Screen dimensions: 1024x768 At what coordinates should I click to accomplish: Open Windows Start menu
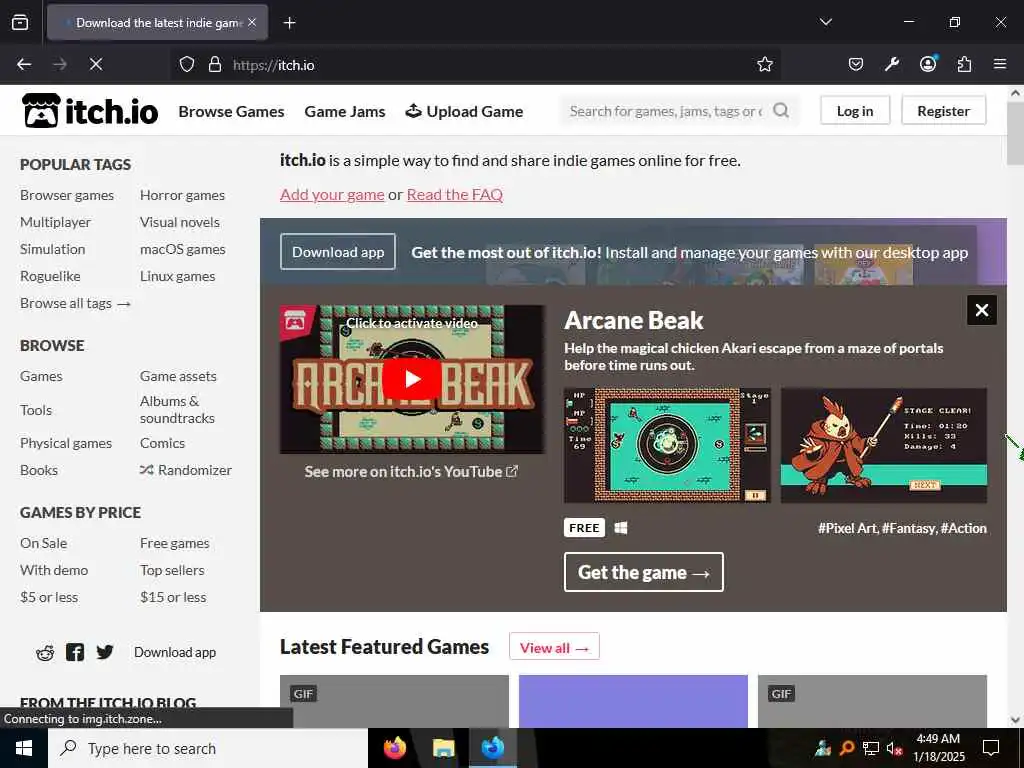24,748
